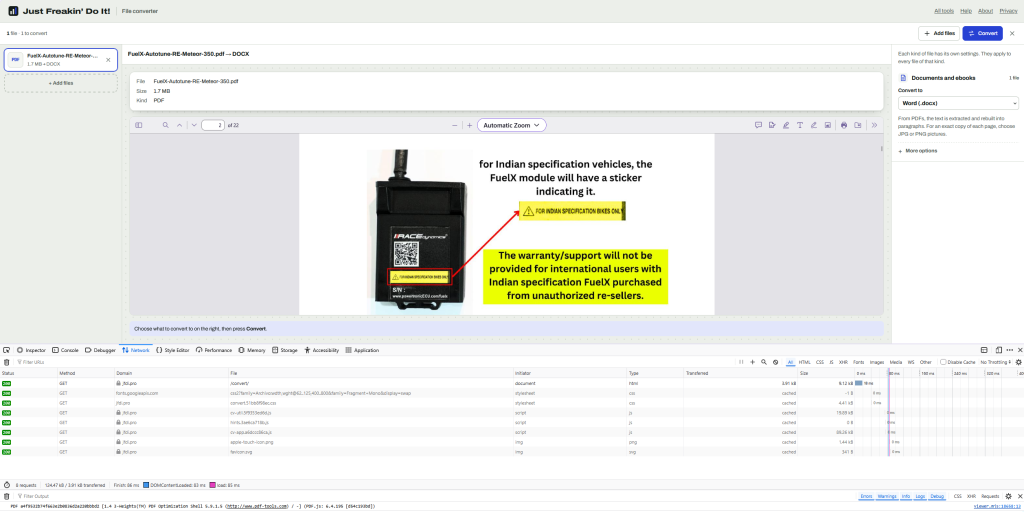
Task: Filter network requests by Fonts
Action: click(859, 362)
